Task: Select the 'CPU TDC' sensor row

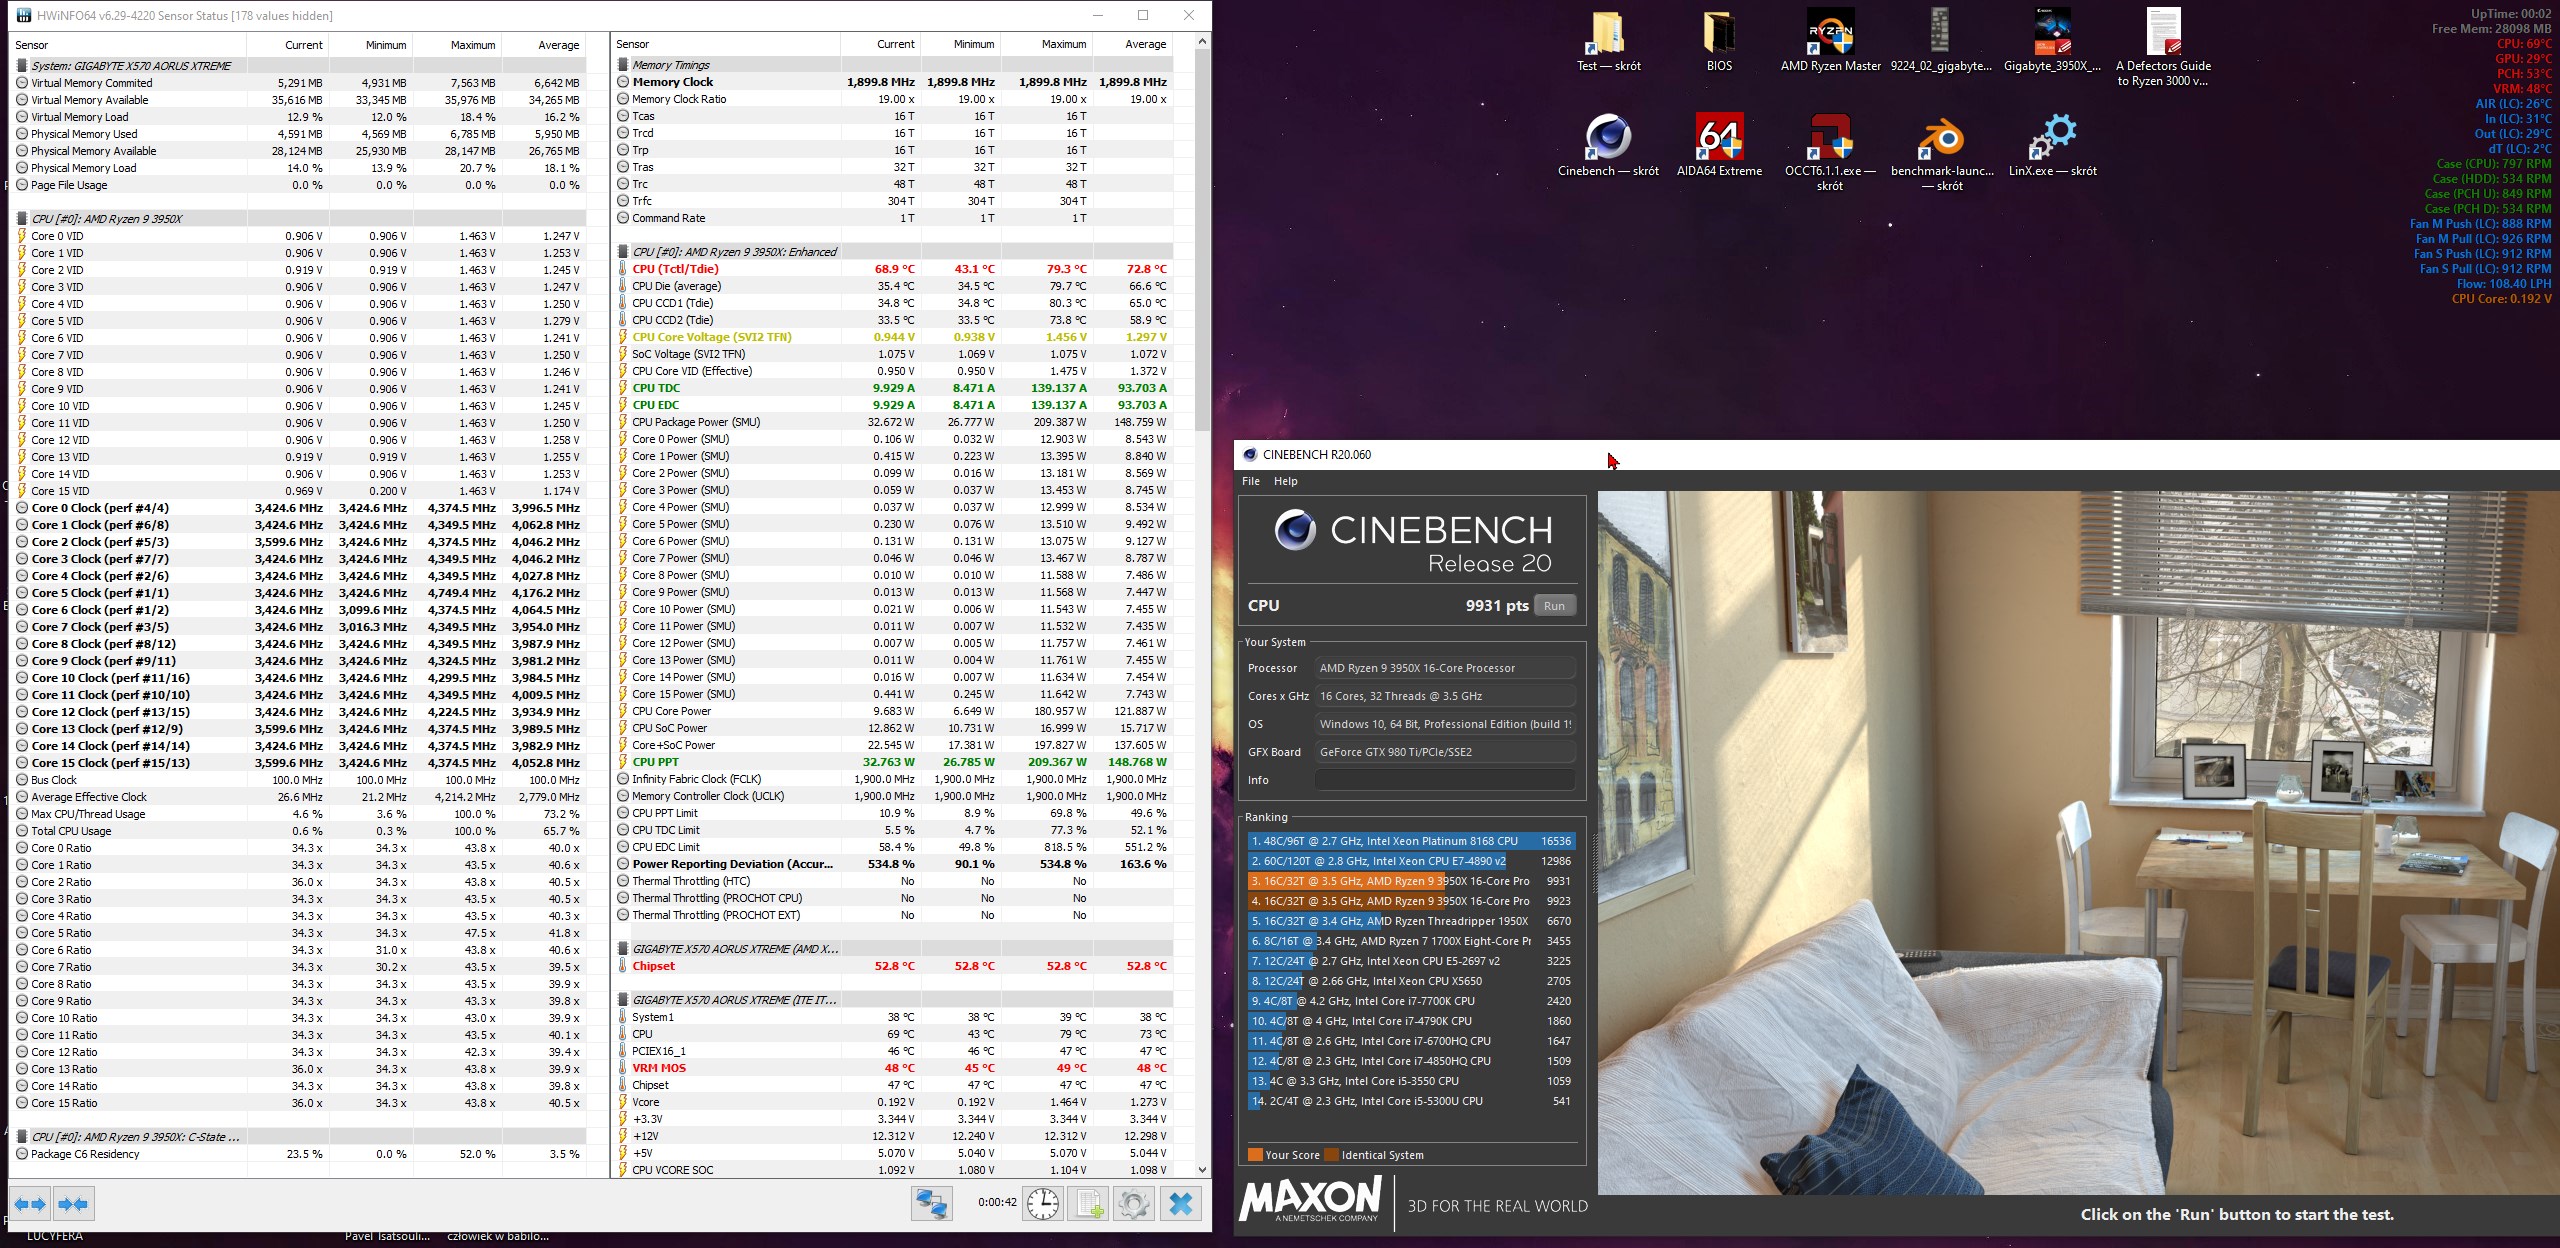Action: 893,388
